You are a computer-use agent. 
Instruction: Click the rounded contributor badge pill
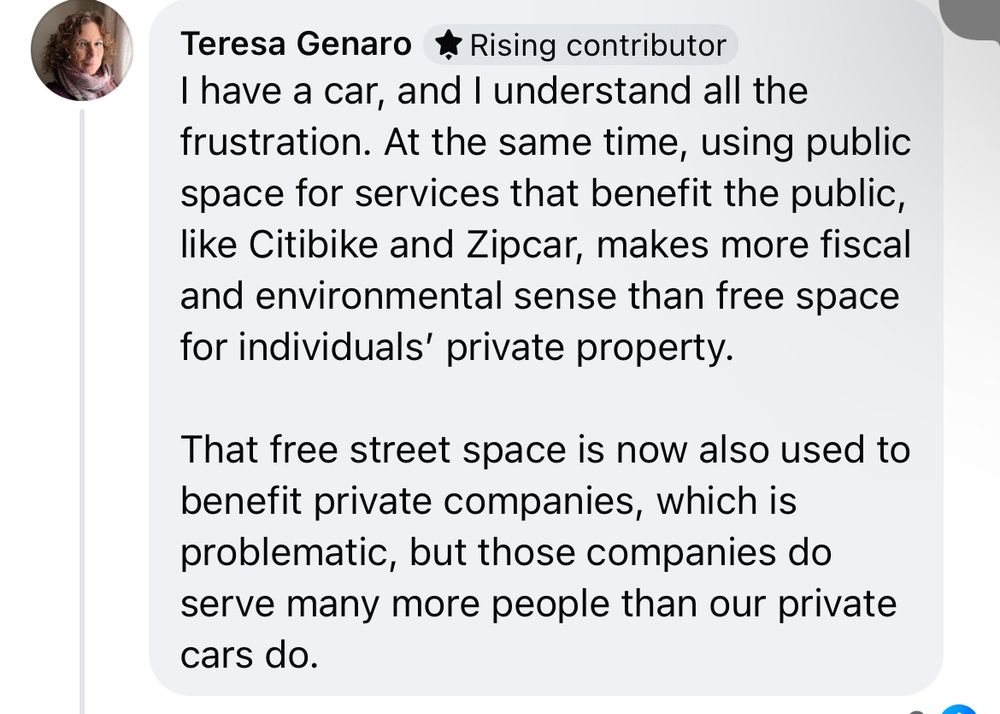580,45
